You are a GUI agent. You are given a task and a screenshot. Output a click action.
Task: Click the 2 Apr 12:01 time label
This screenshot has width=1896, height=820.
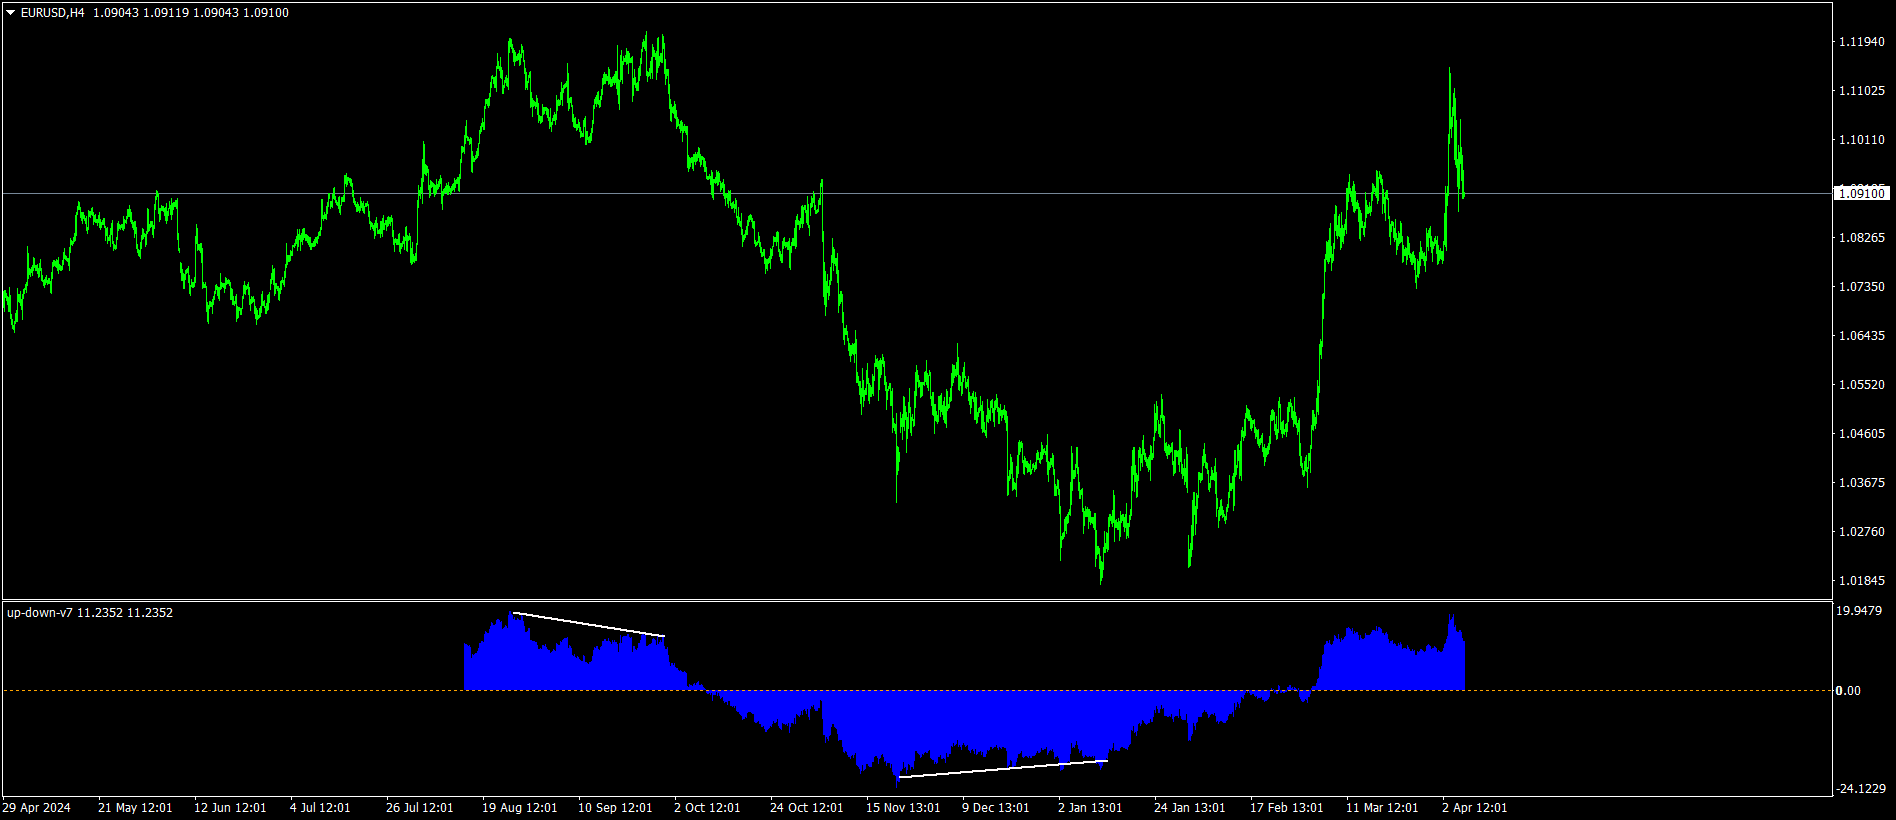(x=1474, y=807)
